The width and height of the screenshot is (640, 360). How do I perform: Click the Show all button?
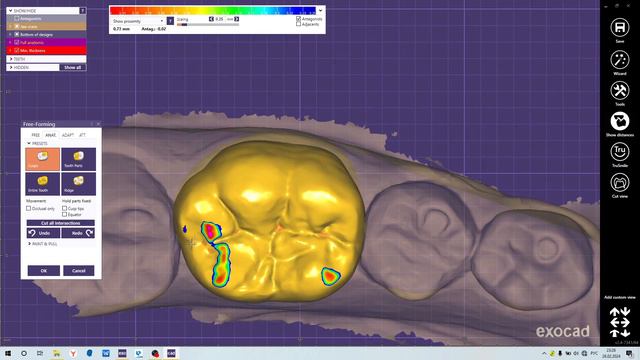(x=73, y=67)
